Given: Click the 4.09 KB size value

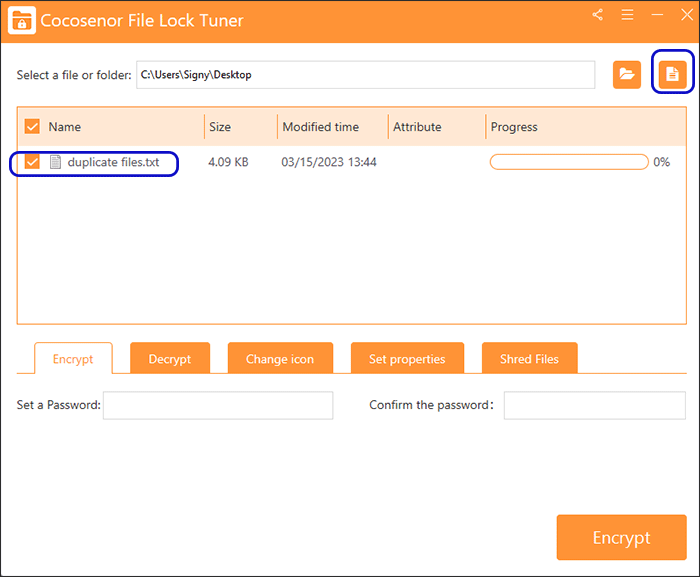Looking at the screenshot, I should pyautogui.click(x=228, y=162).
